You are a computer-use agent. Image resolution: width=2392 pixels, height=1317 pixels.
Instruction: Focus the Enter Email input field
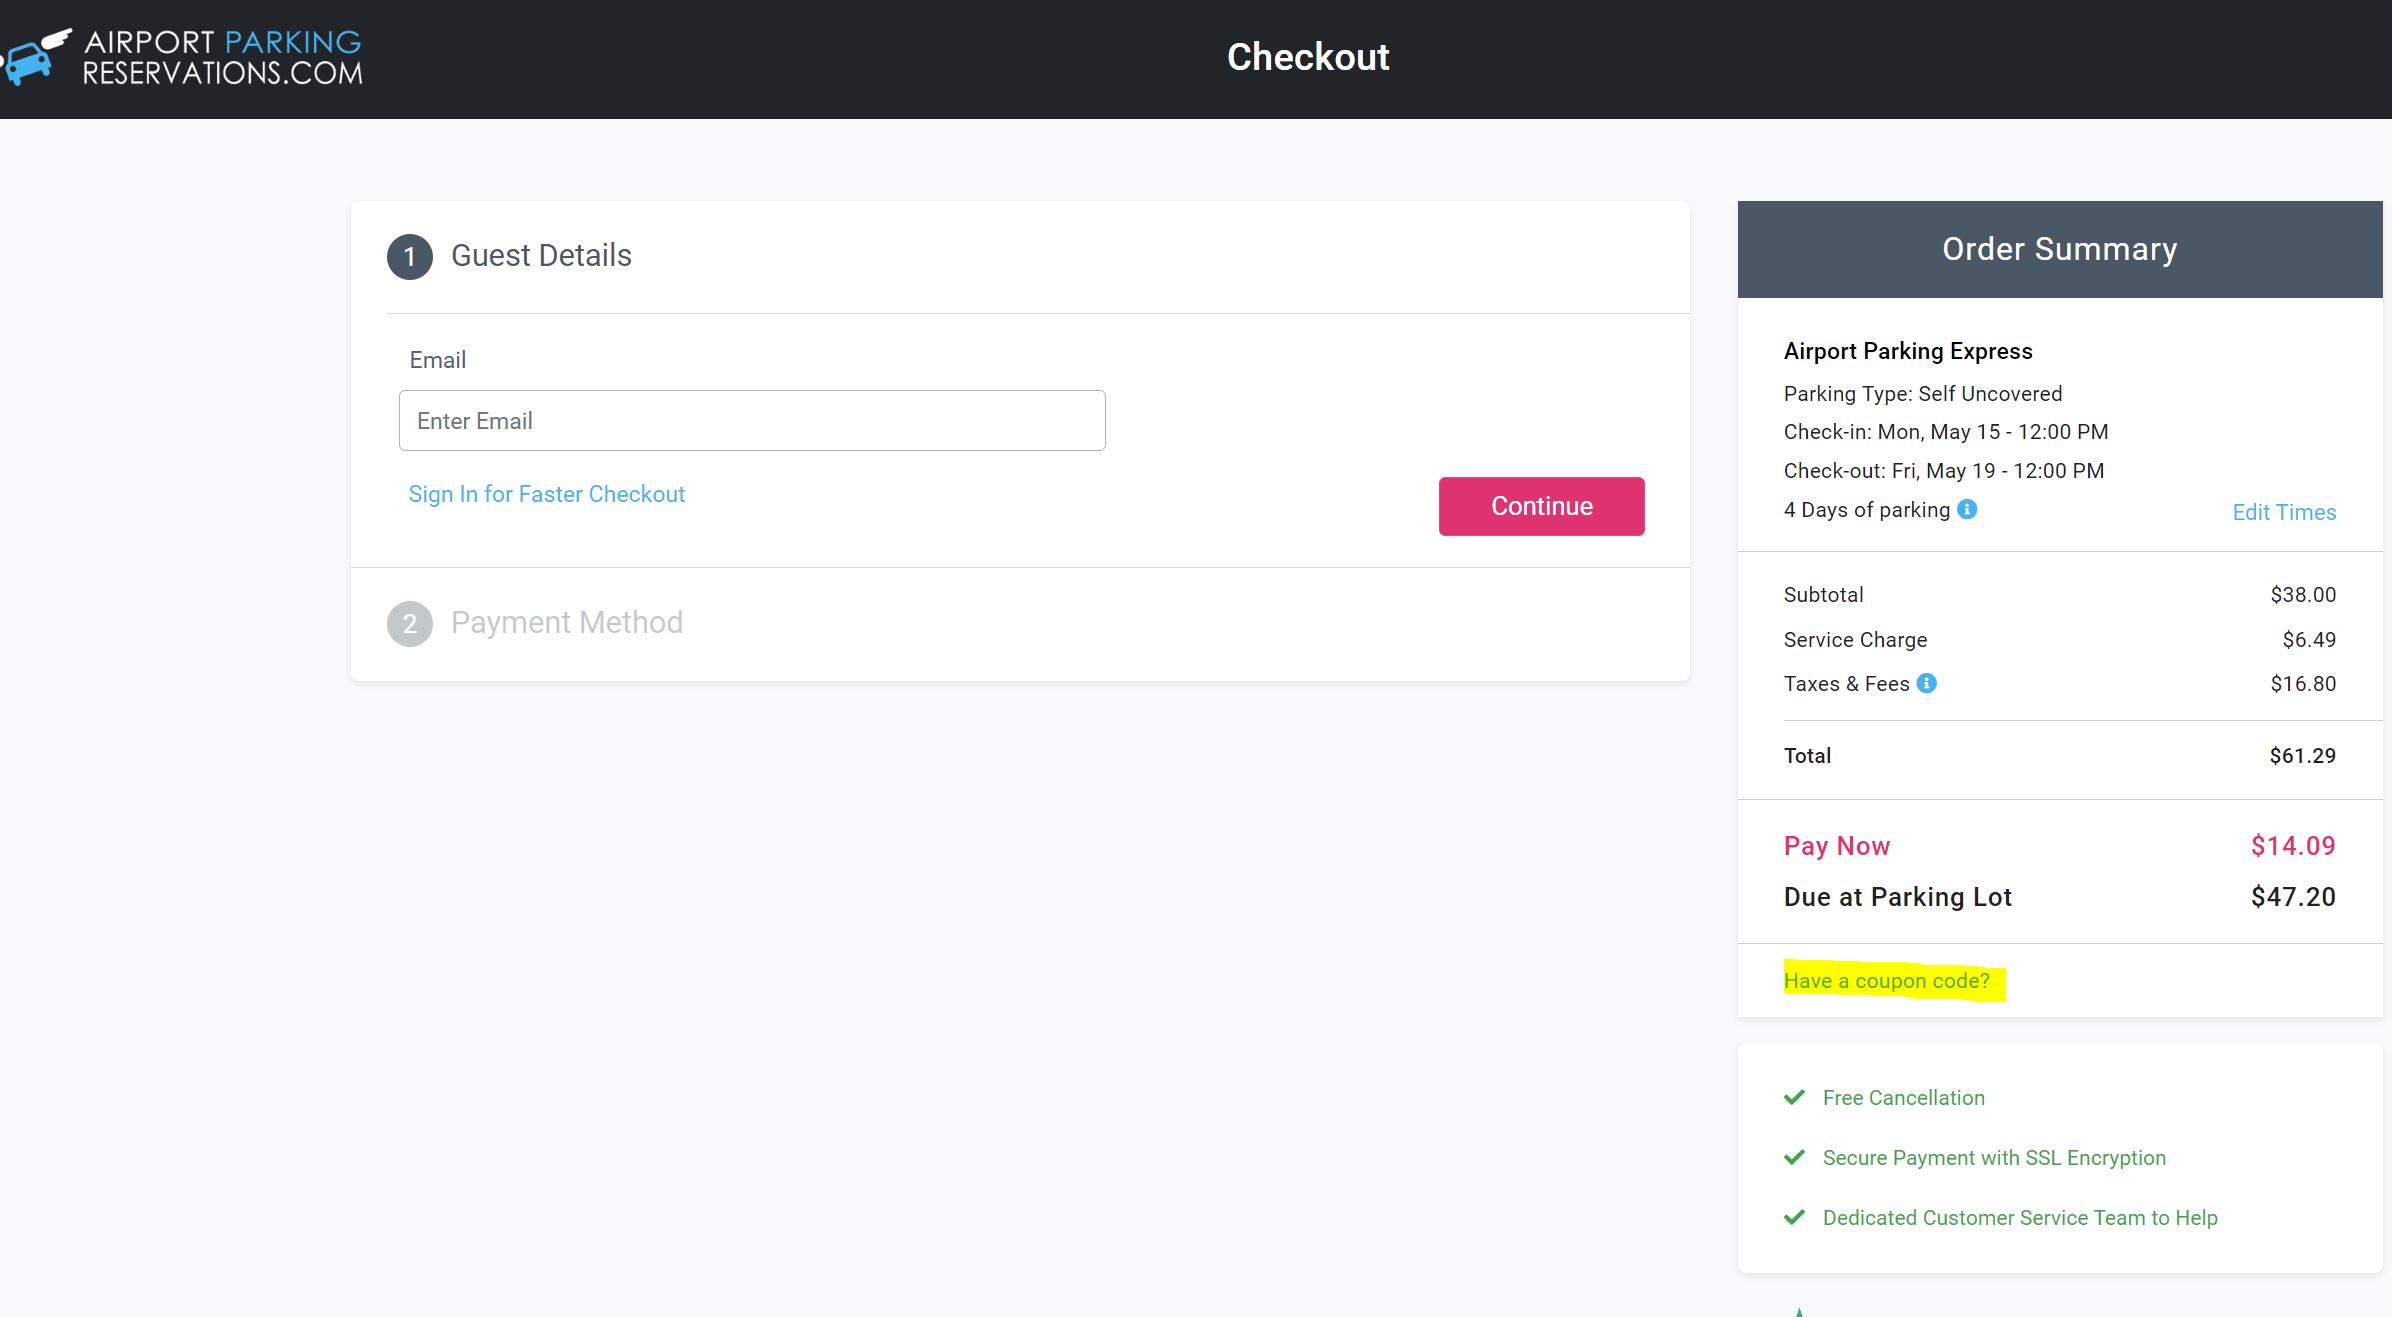[x=752, y=421]
